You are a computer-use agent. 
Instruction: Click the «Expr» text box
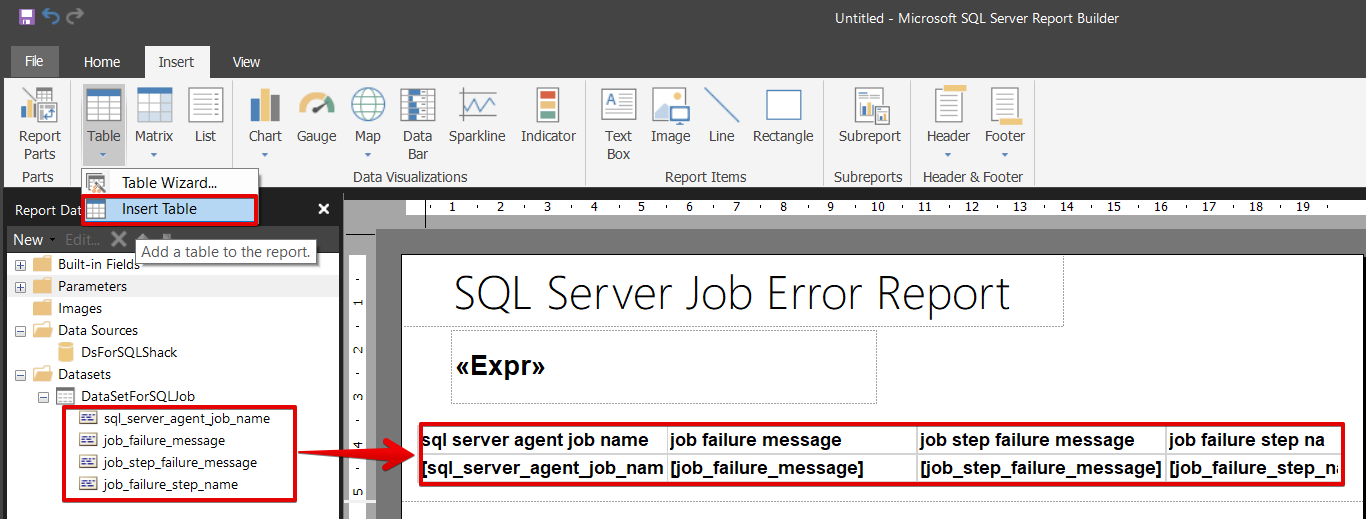click(664, 367)
